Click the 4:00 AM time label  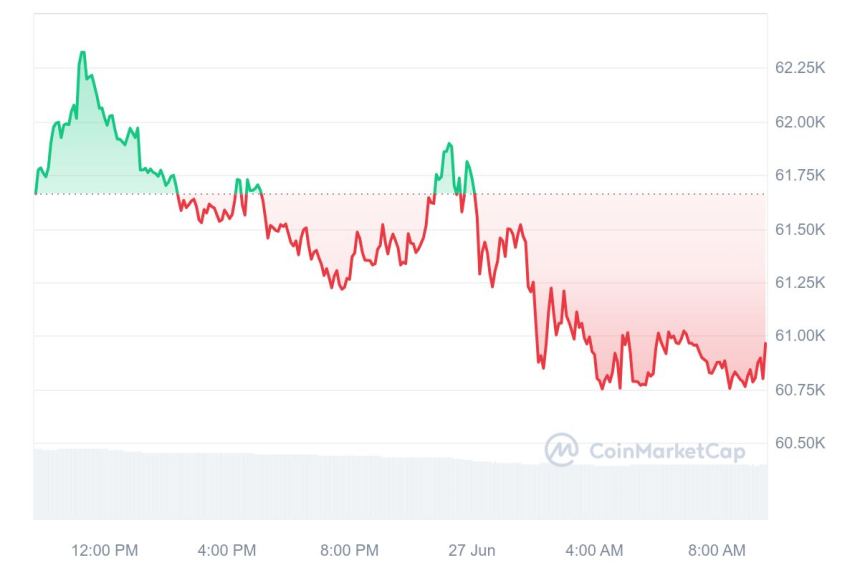pos(594,550)
